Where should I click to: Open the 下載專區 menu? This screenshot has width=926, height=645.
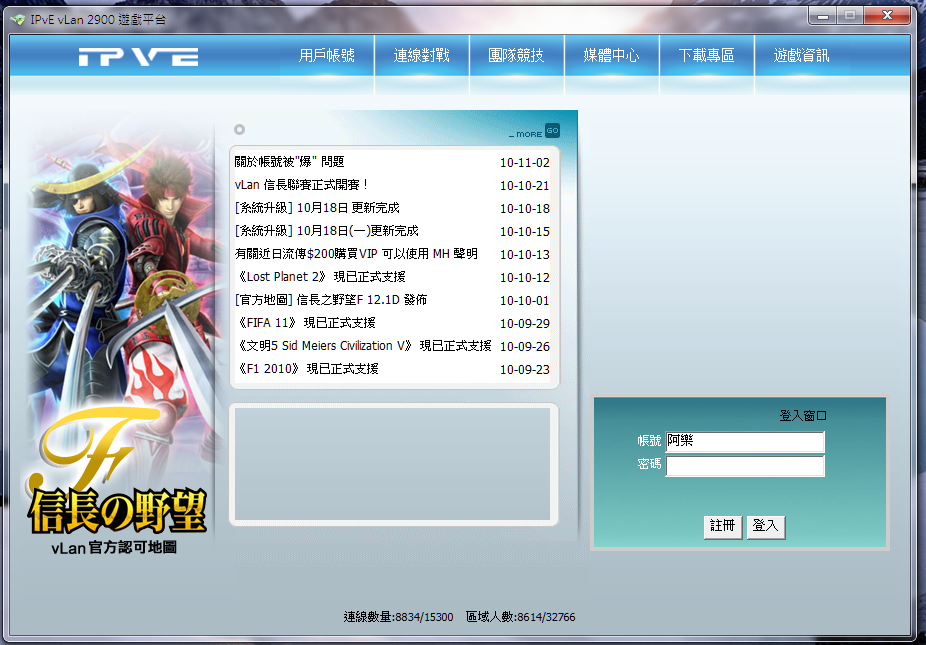point(706,56)
